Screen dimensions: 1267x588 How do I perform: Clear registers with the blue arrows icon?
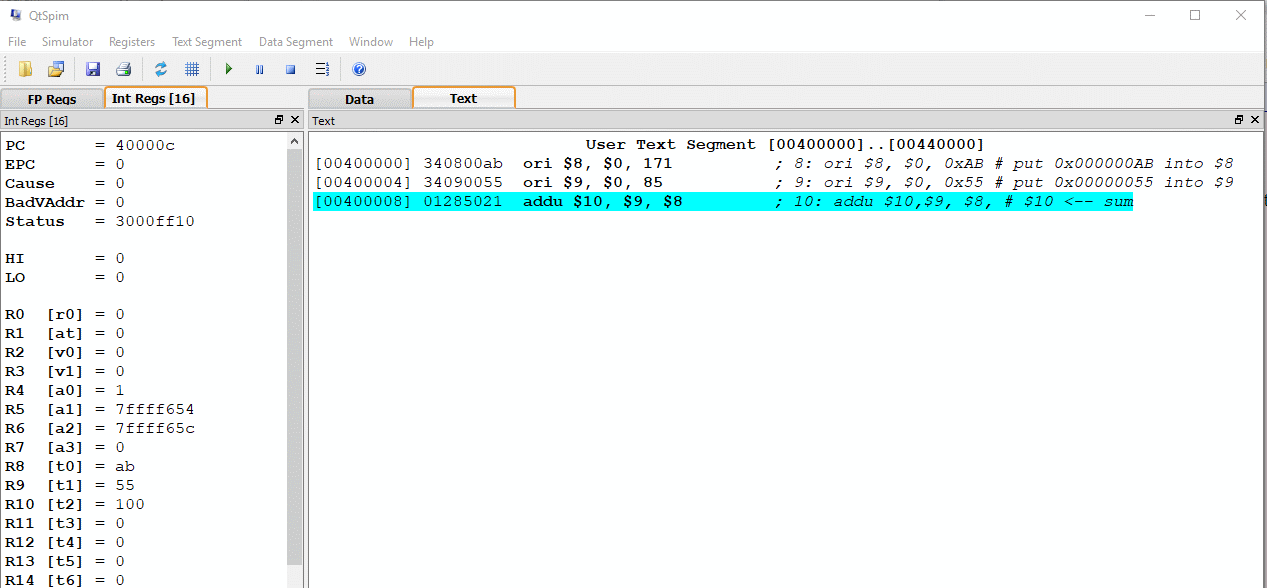point(161,69)
